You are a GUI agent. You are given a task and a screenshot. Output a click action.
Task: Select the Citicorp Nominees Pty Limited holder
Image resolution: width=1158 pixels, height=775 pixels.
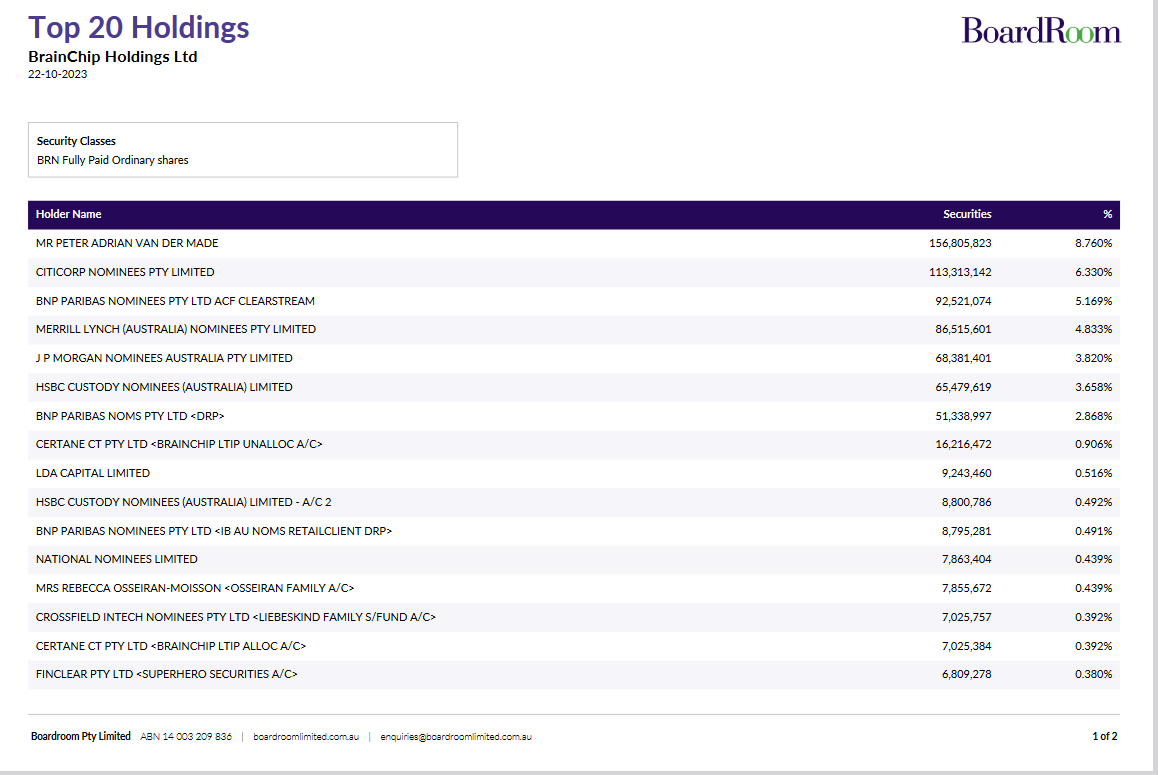click(x=125, y=272)
